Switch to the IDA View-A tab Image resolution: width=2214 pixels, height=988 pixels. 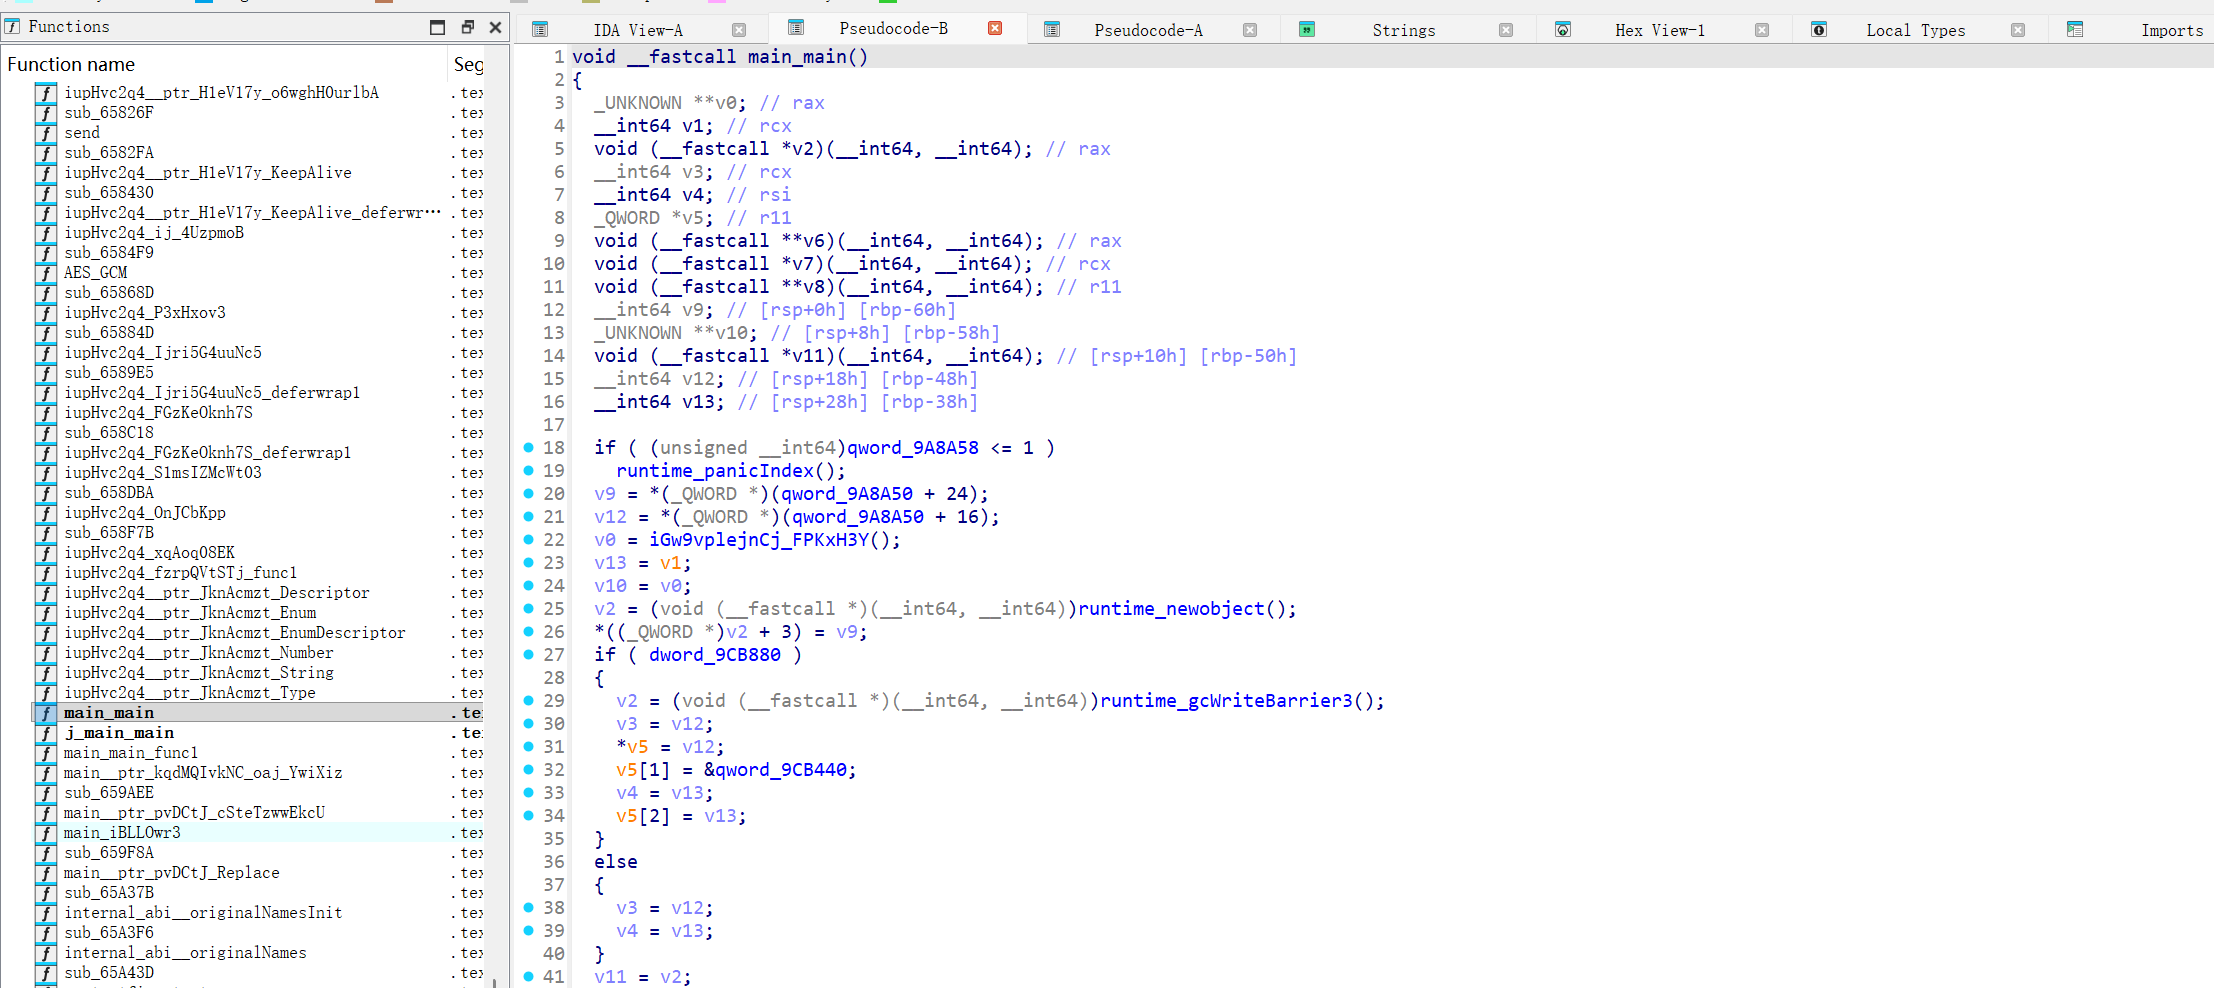click(x=638, y=30)
